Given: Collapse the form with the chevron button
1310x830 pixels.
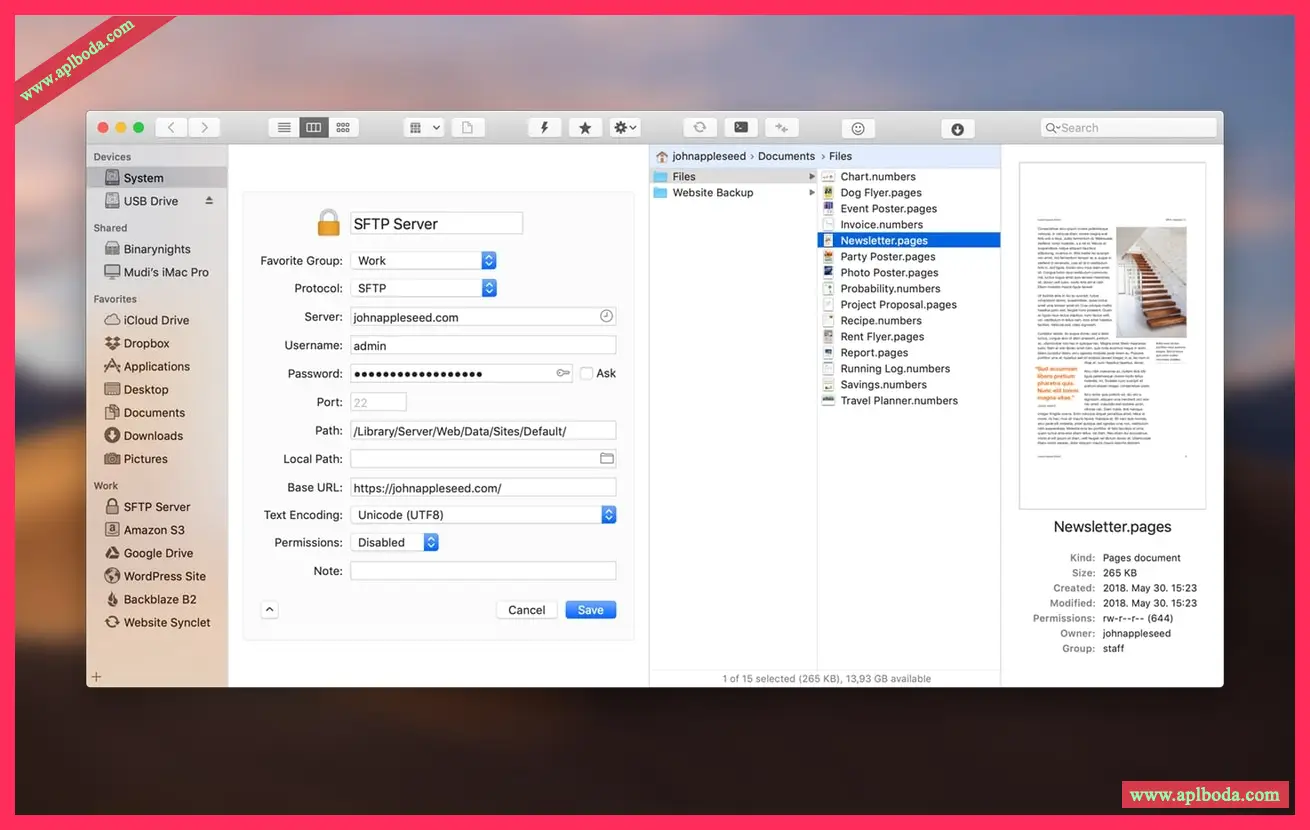Looking at the screenshot, I should (269, 609).
